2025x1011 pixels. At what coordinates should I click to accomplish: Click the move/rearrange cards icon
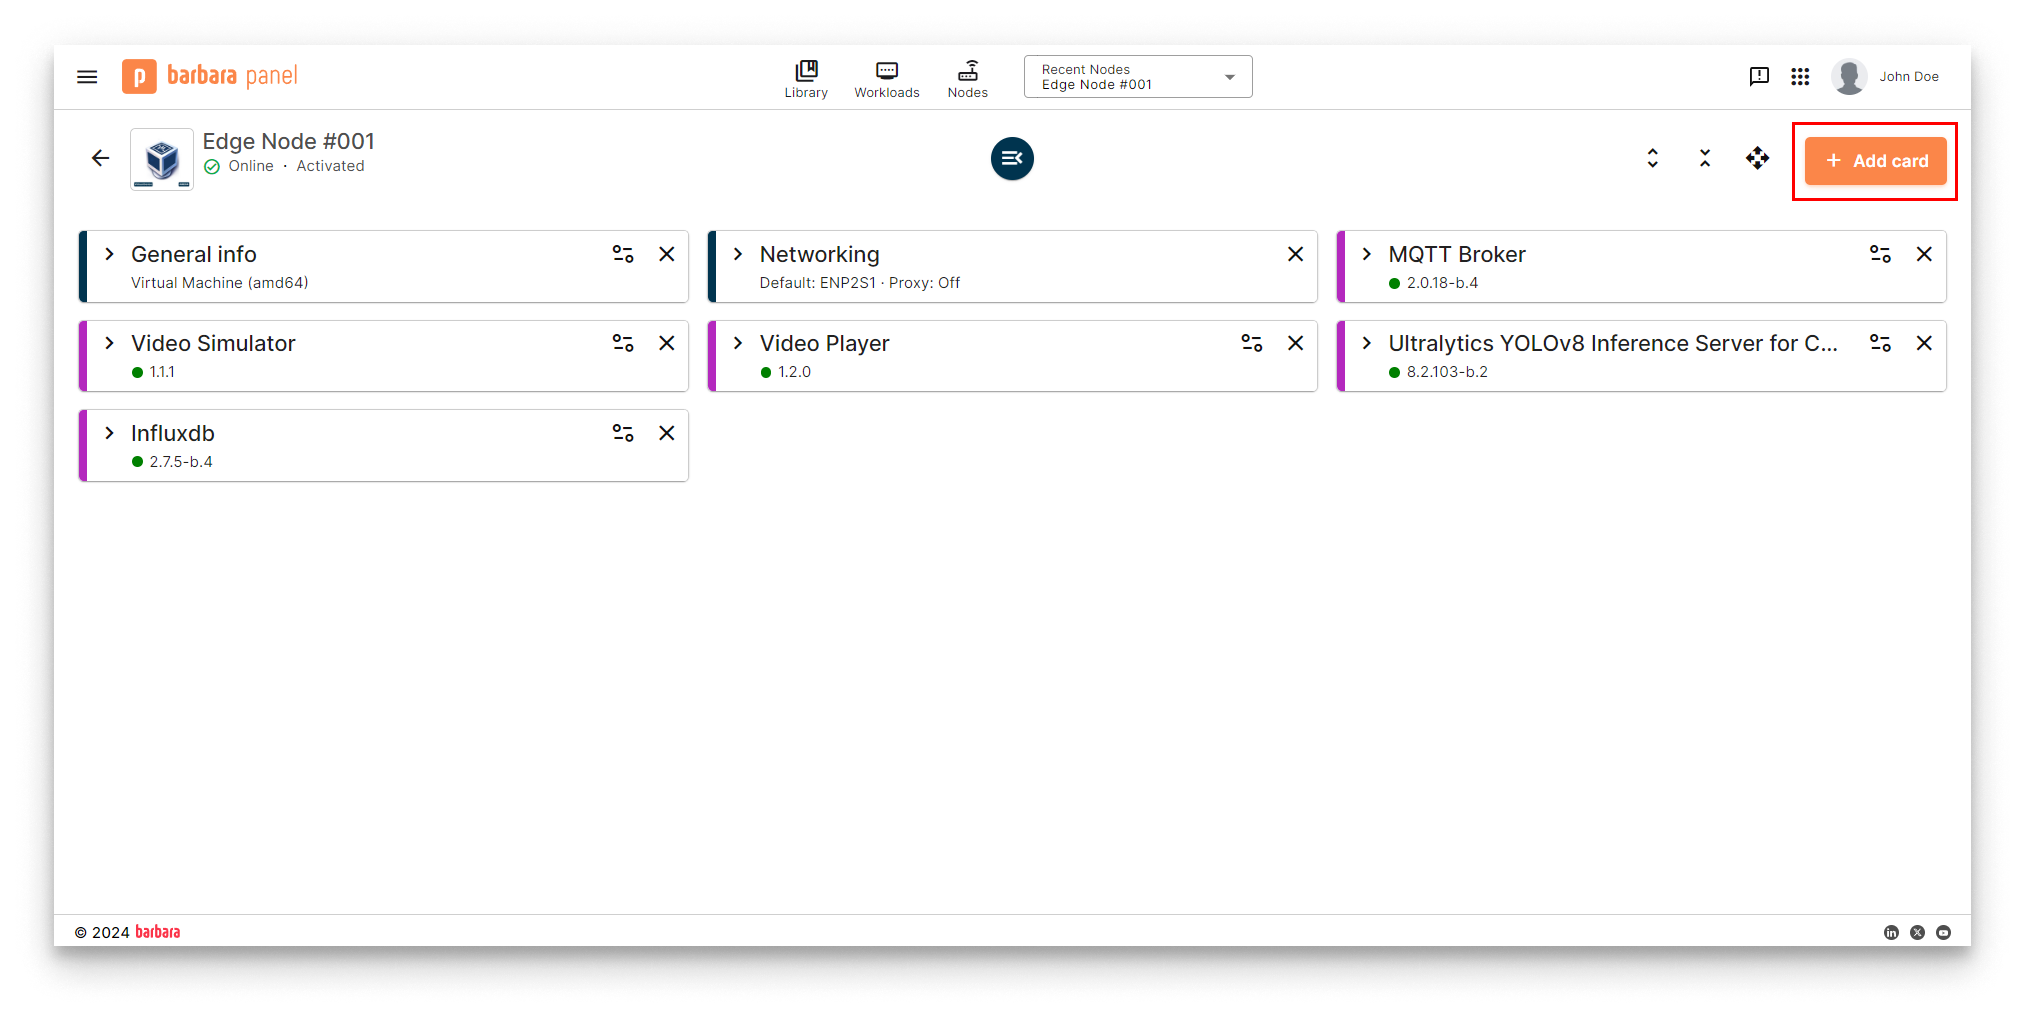pyautogui.click(x=1757, y=158)
